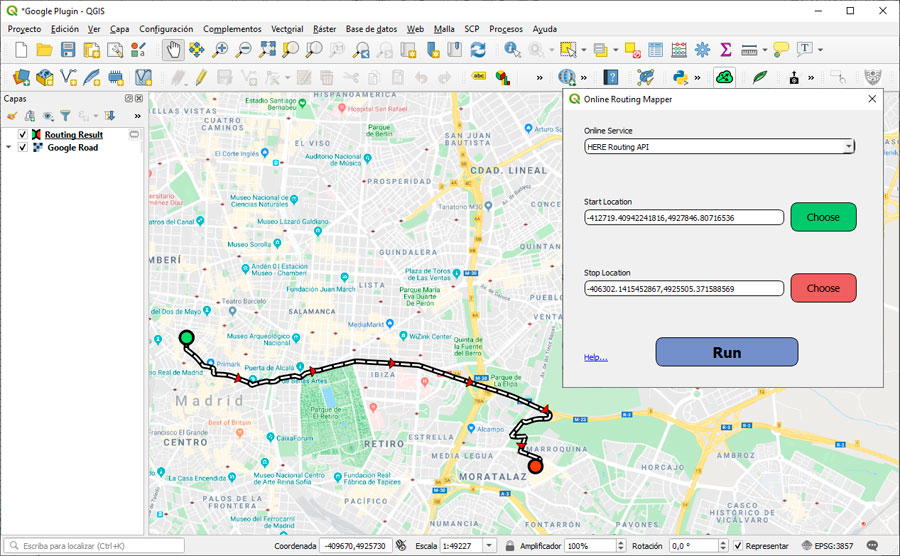
Task: Open the Escala scale dropdown
Action: [x=489, y=546]
